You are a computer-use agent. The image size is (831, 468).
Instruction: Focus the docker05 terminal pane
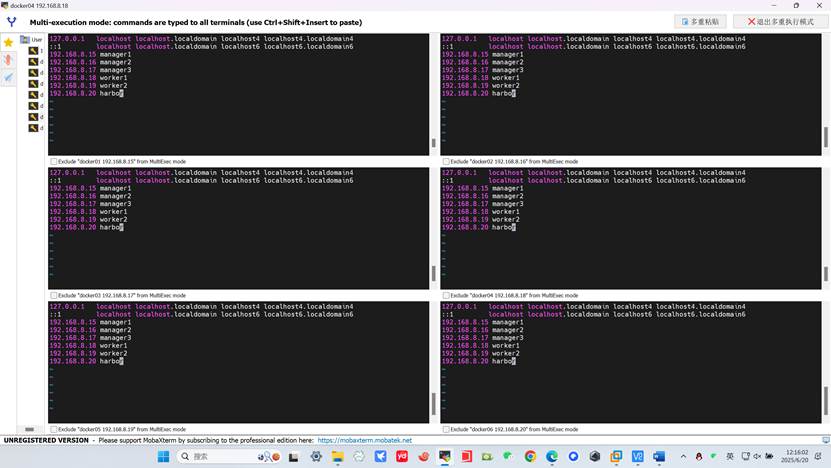(238, 362)
